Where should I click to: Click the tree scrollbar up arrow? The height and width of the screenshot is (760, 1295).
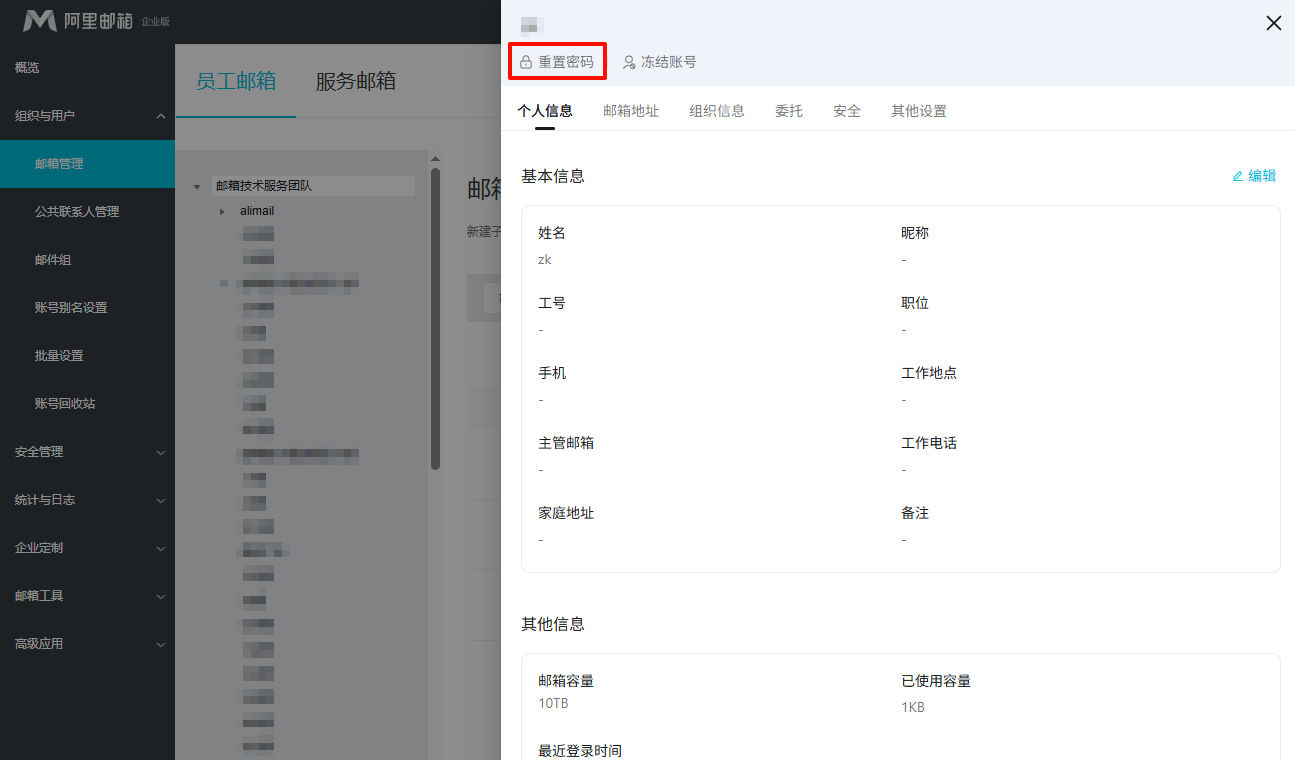(435, 158)
